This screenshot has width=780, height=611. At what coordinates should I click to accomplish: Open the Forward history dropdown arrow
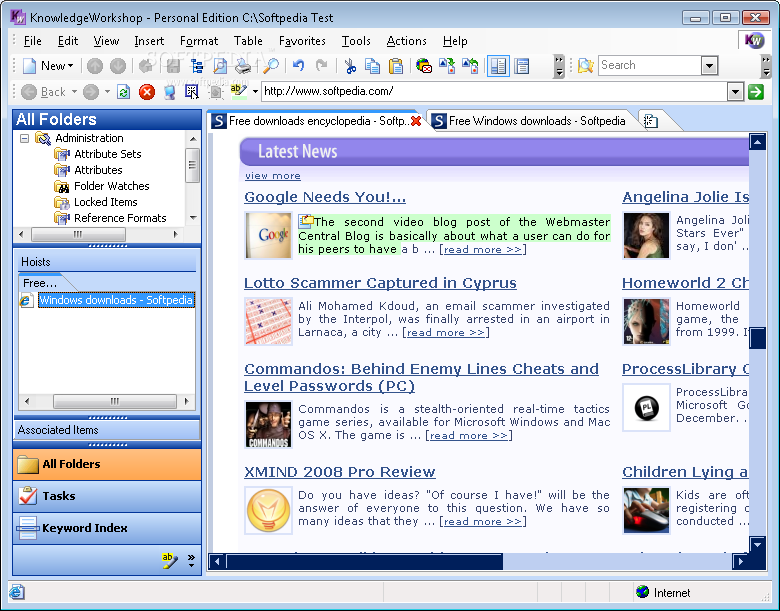point(107,92)
